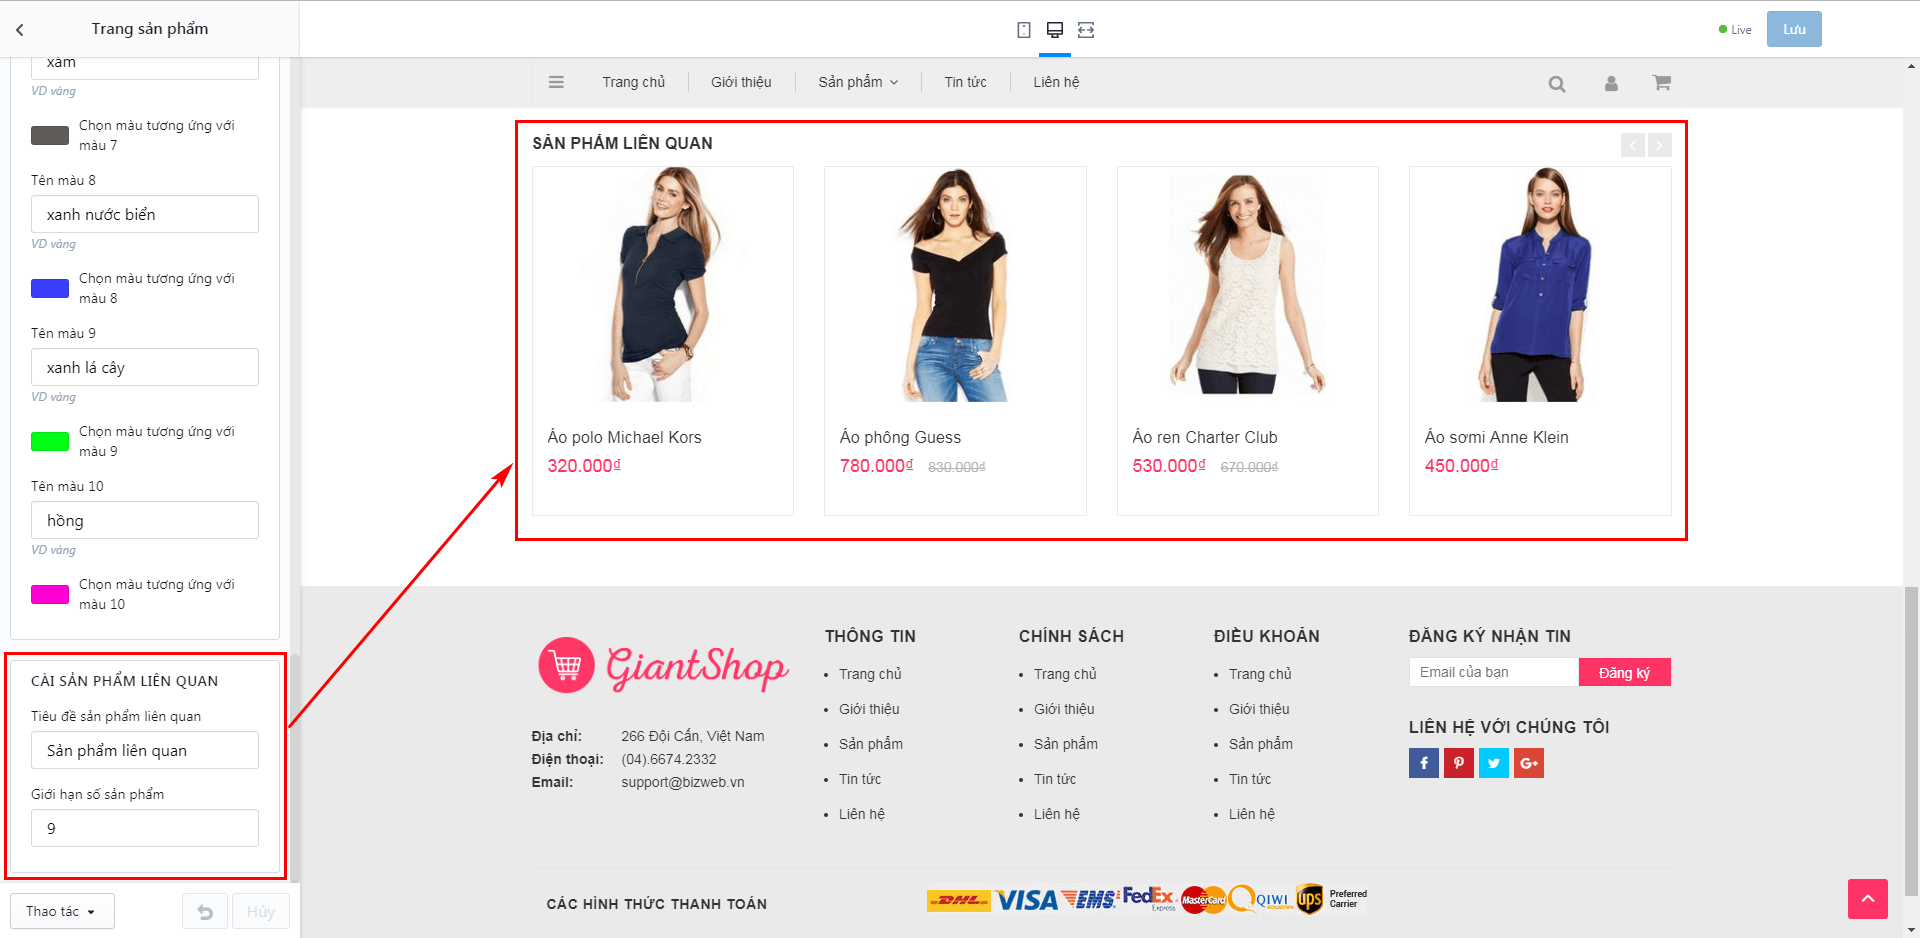Edit the Giới hạn số sản phẩm field
The image size is (1920, 938).
[145, 828]
